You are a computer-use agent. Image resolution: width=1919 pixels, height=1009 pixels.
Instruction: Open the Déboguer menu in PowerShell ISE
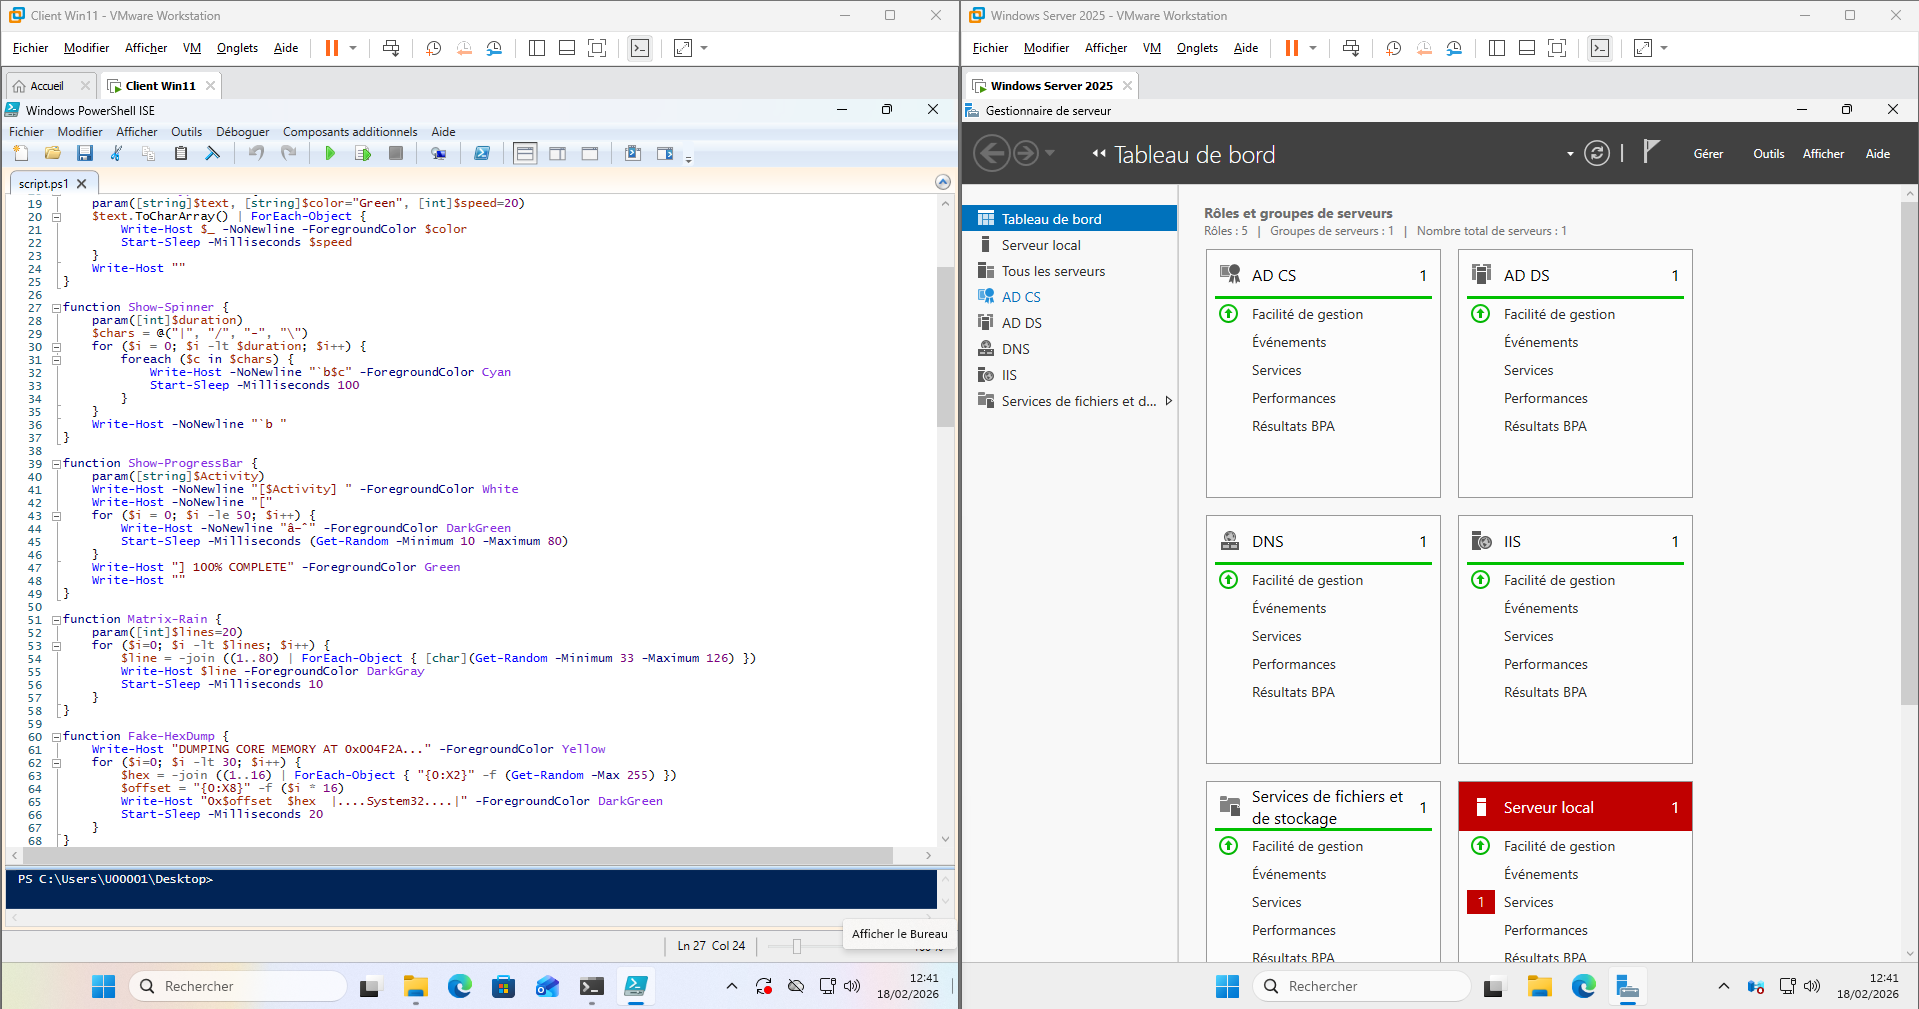tap(243, 132)
